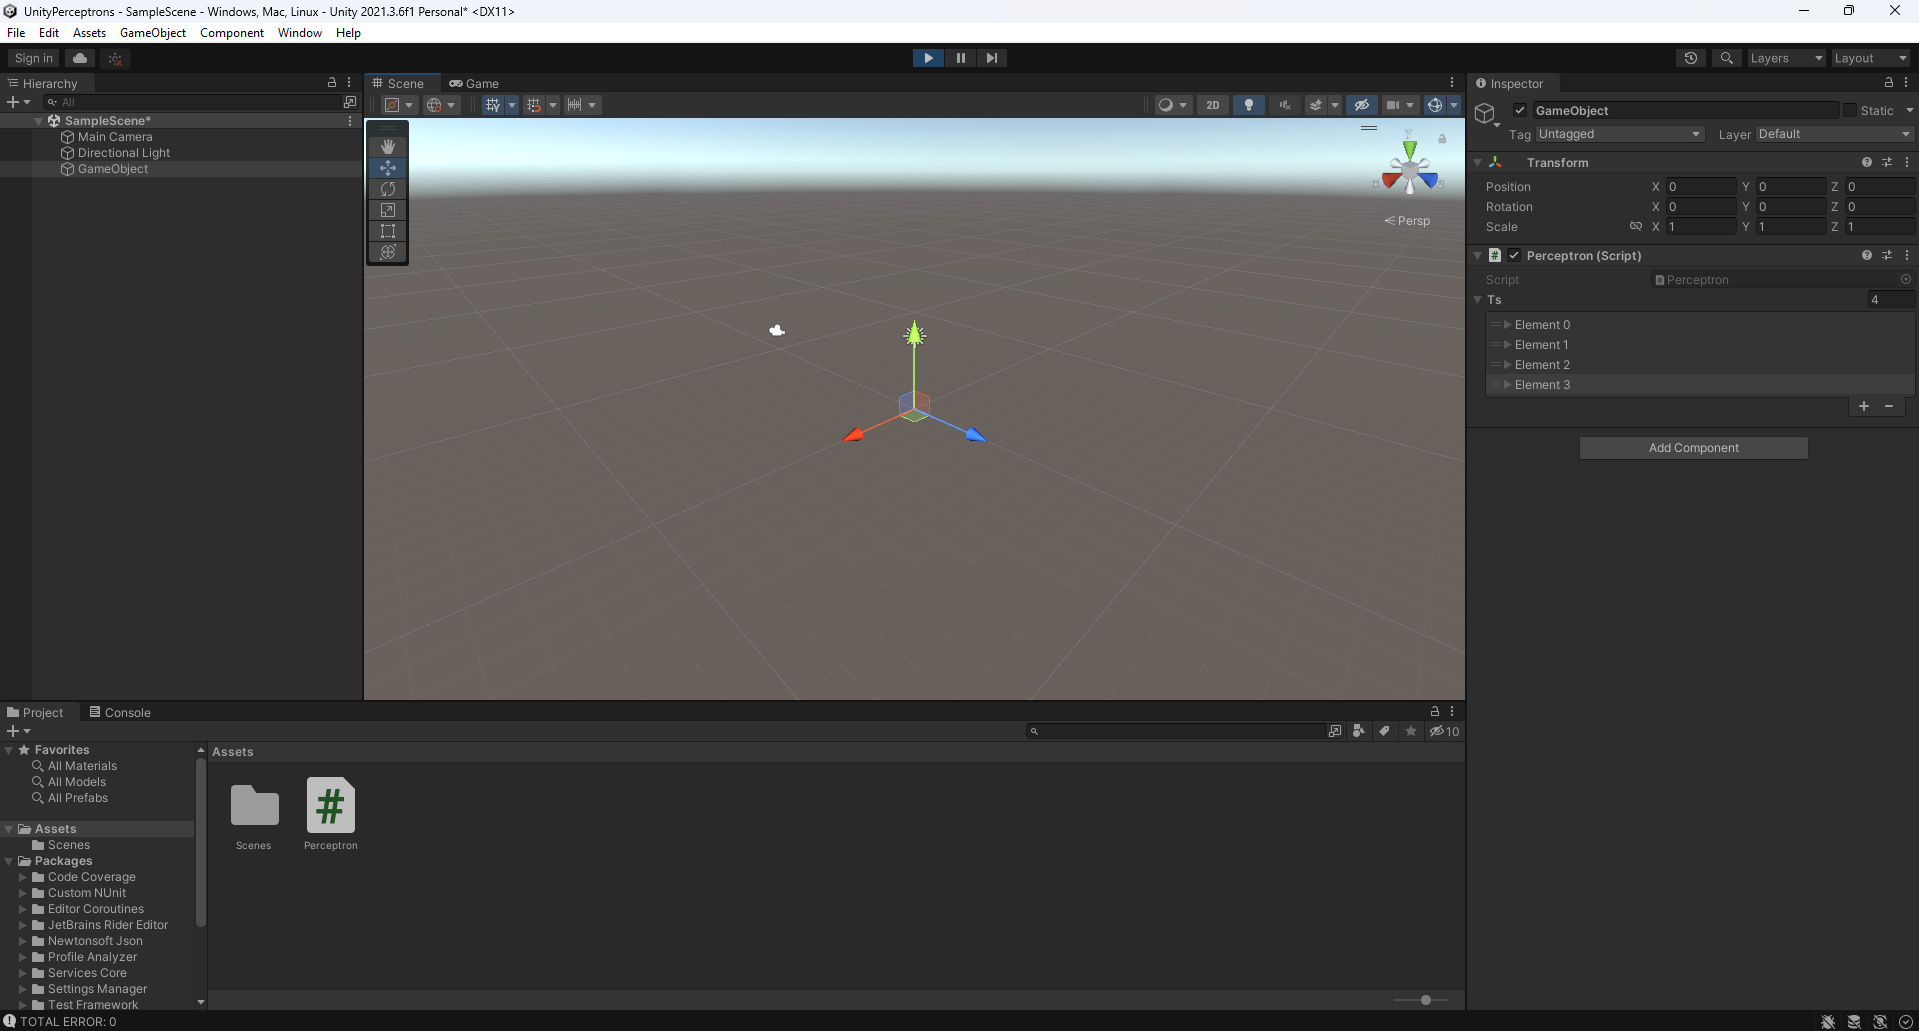Disable the Perceptron script component checkbox
This screenshot has height=1031, width=1919.
point(1513,255)
